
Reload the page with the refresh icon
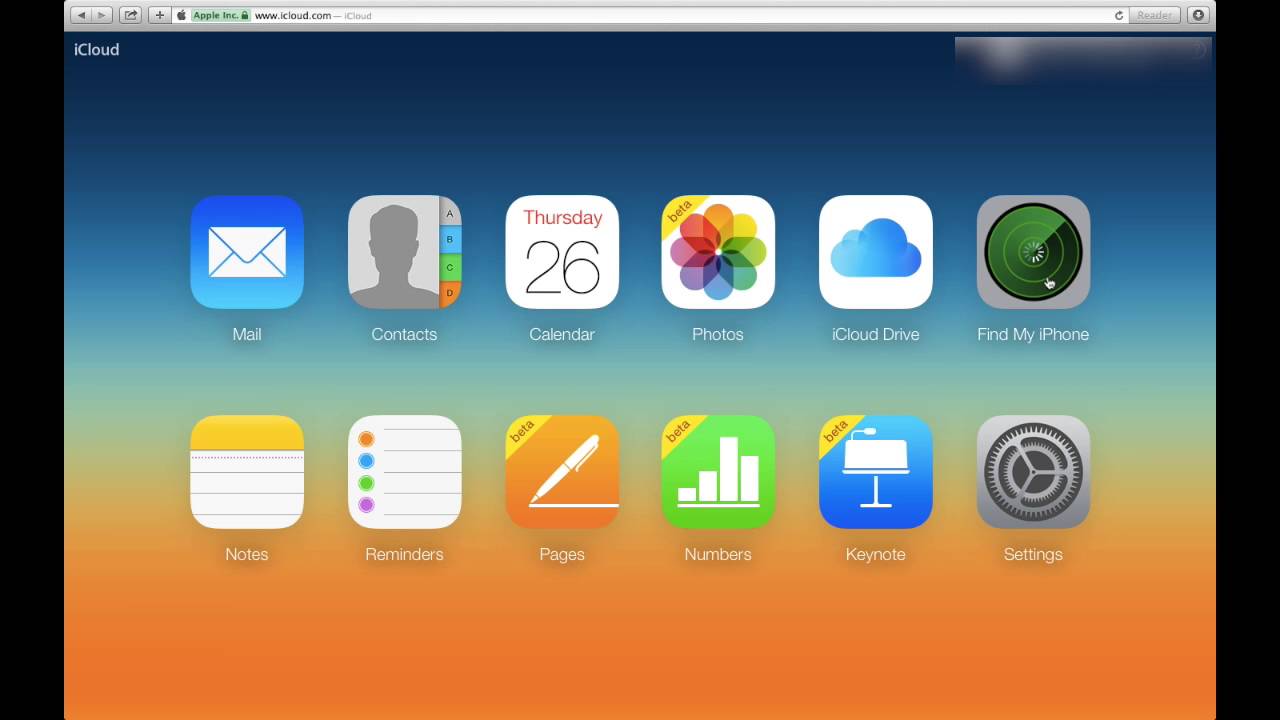(x=1119, y=15)
